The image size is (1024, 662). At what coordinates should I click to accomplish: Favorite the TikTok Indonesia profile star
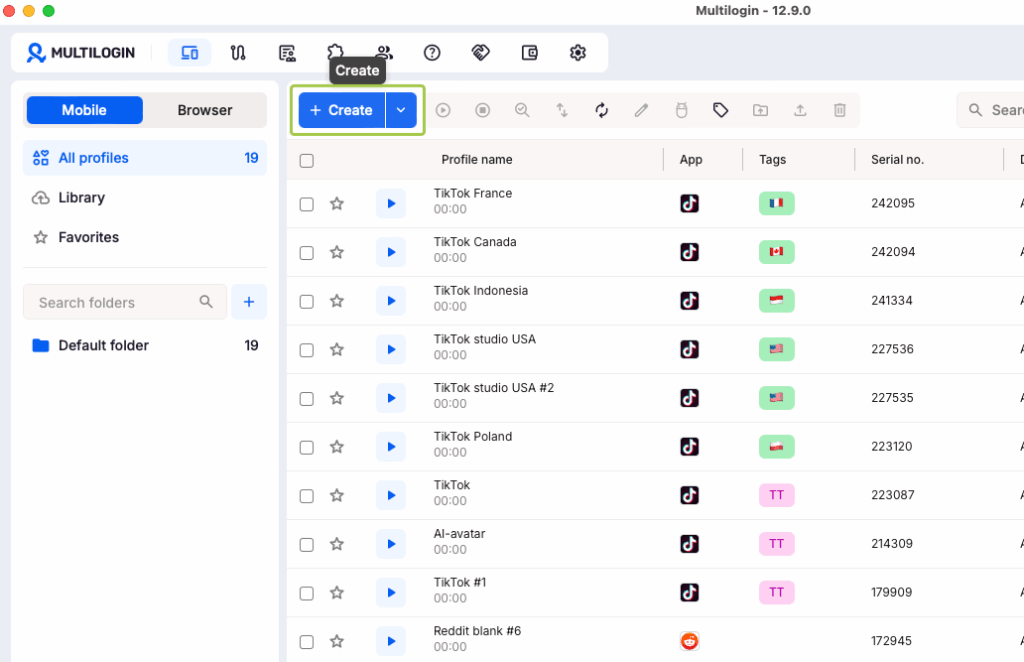tap(336, 301)
